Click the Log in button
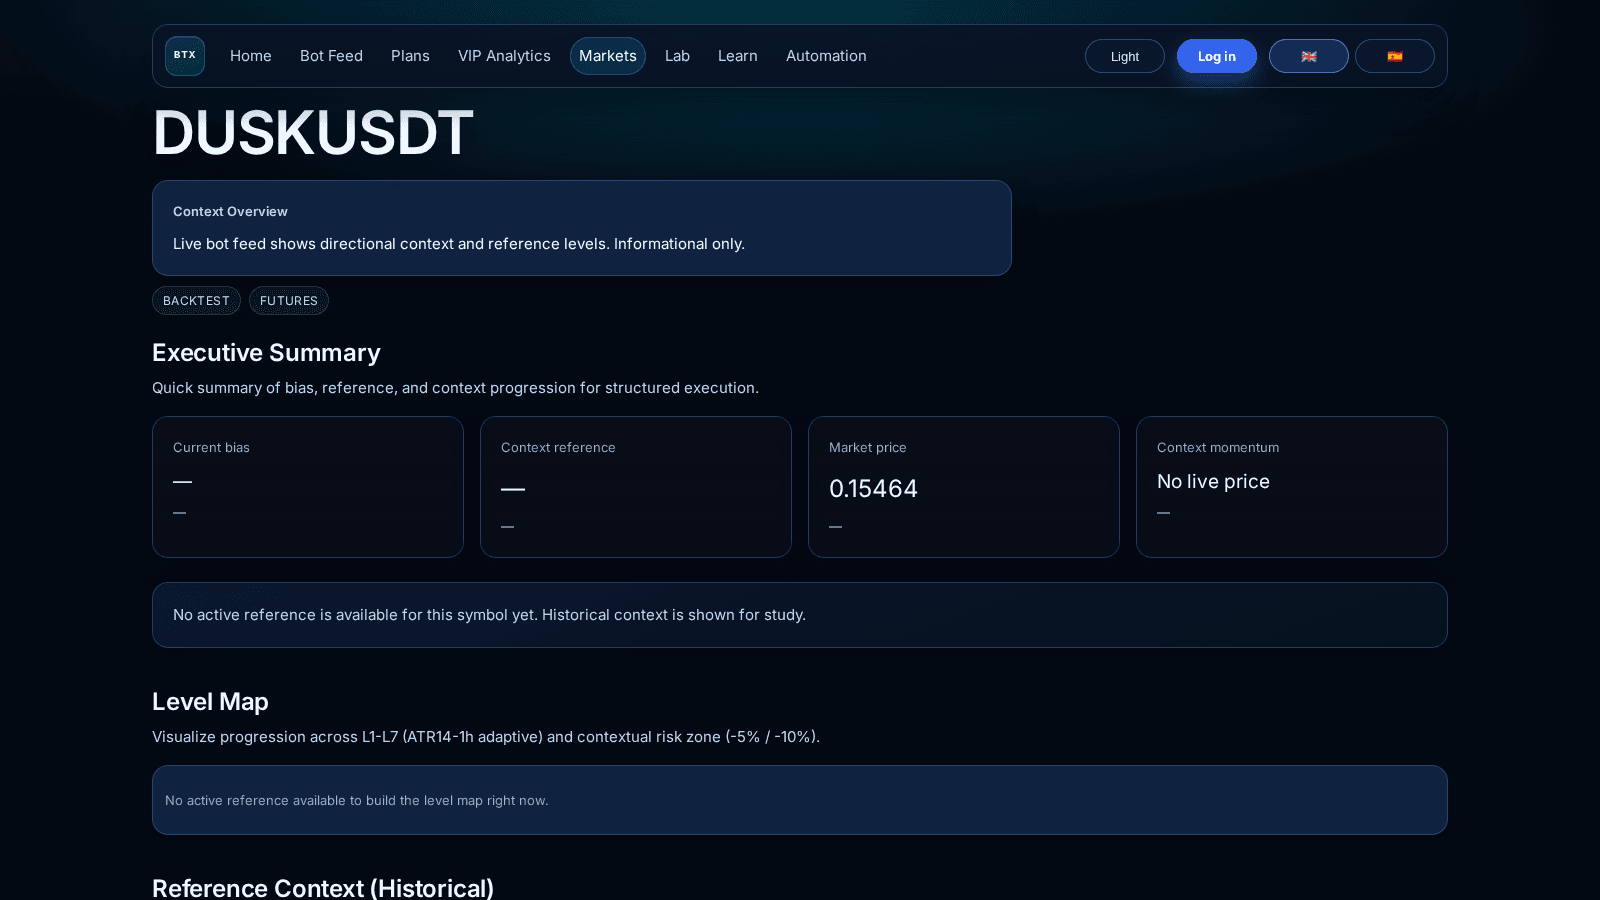 click(x=1216, y=56)
